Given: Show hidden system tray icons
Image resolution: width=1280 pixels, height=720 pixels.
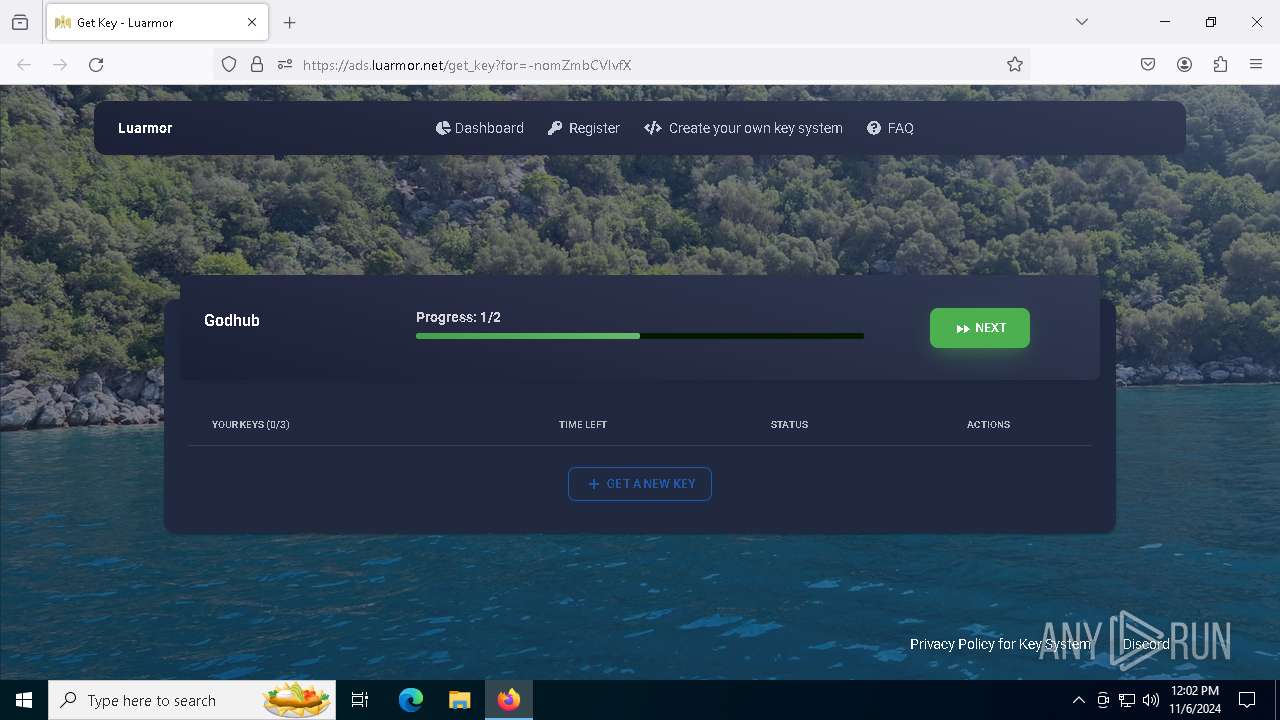Looking at the screenshot, I should click(1078, 700).
